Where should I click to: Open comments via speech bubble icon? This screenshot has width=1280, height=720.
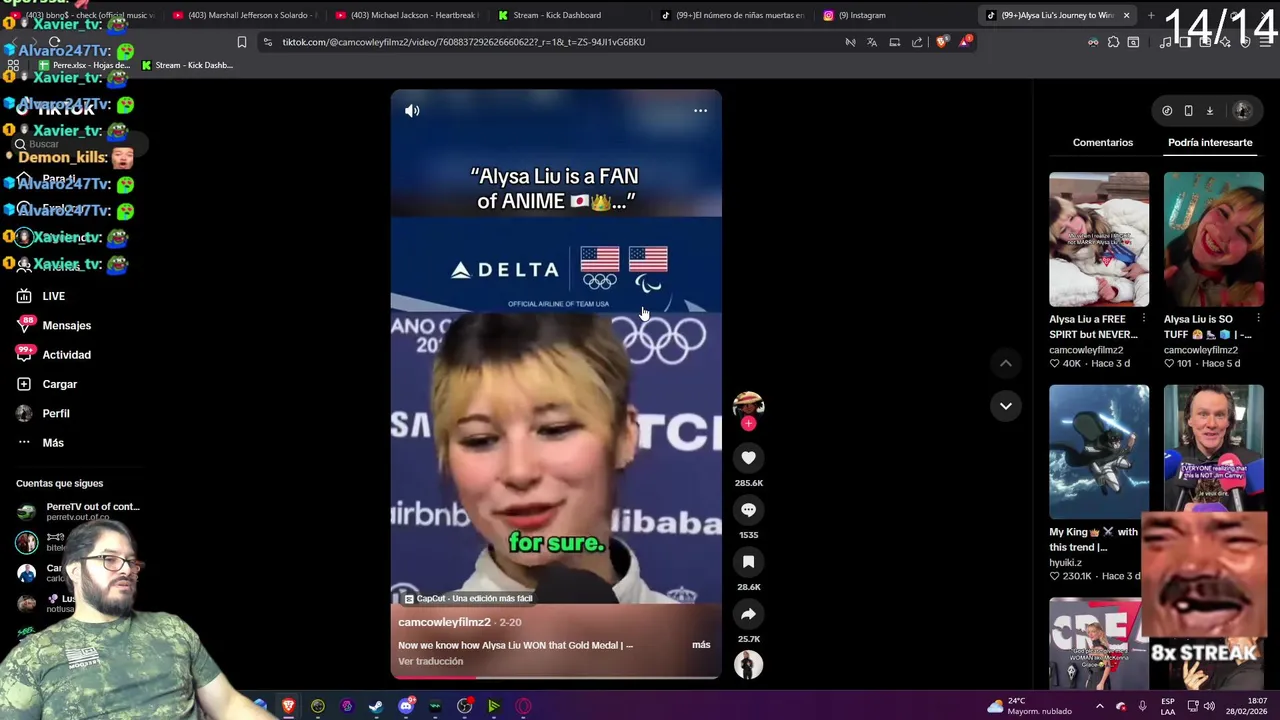[748, 510]
